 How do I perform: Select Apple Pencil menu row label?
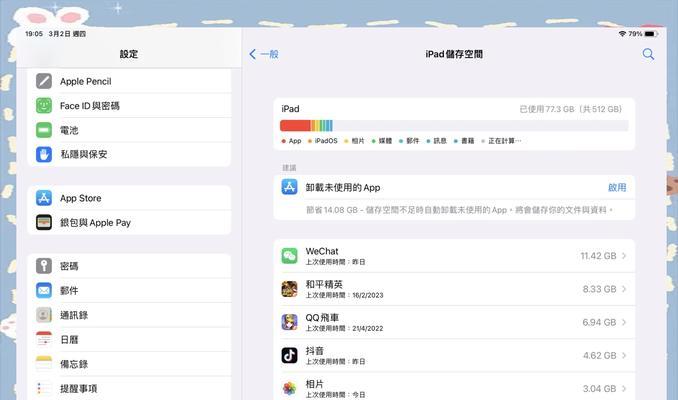pyautogui.click(x=86, y=81)
